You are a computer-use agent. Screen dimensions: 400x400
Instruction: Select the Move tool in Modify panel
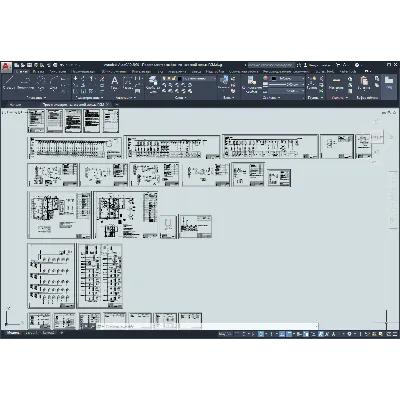pyautogui.click(x=75, y=79)
